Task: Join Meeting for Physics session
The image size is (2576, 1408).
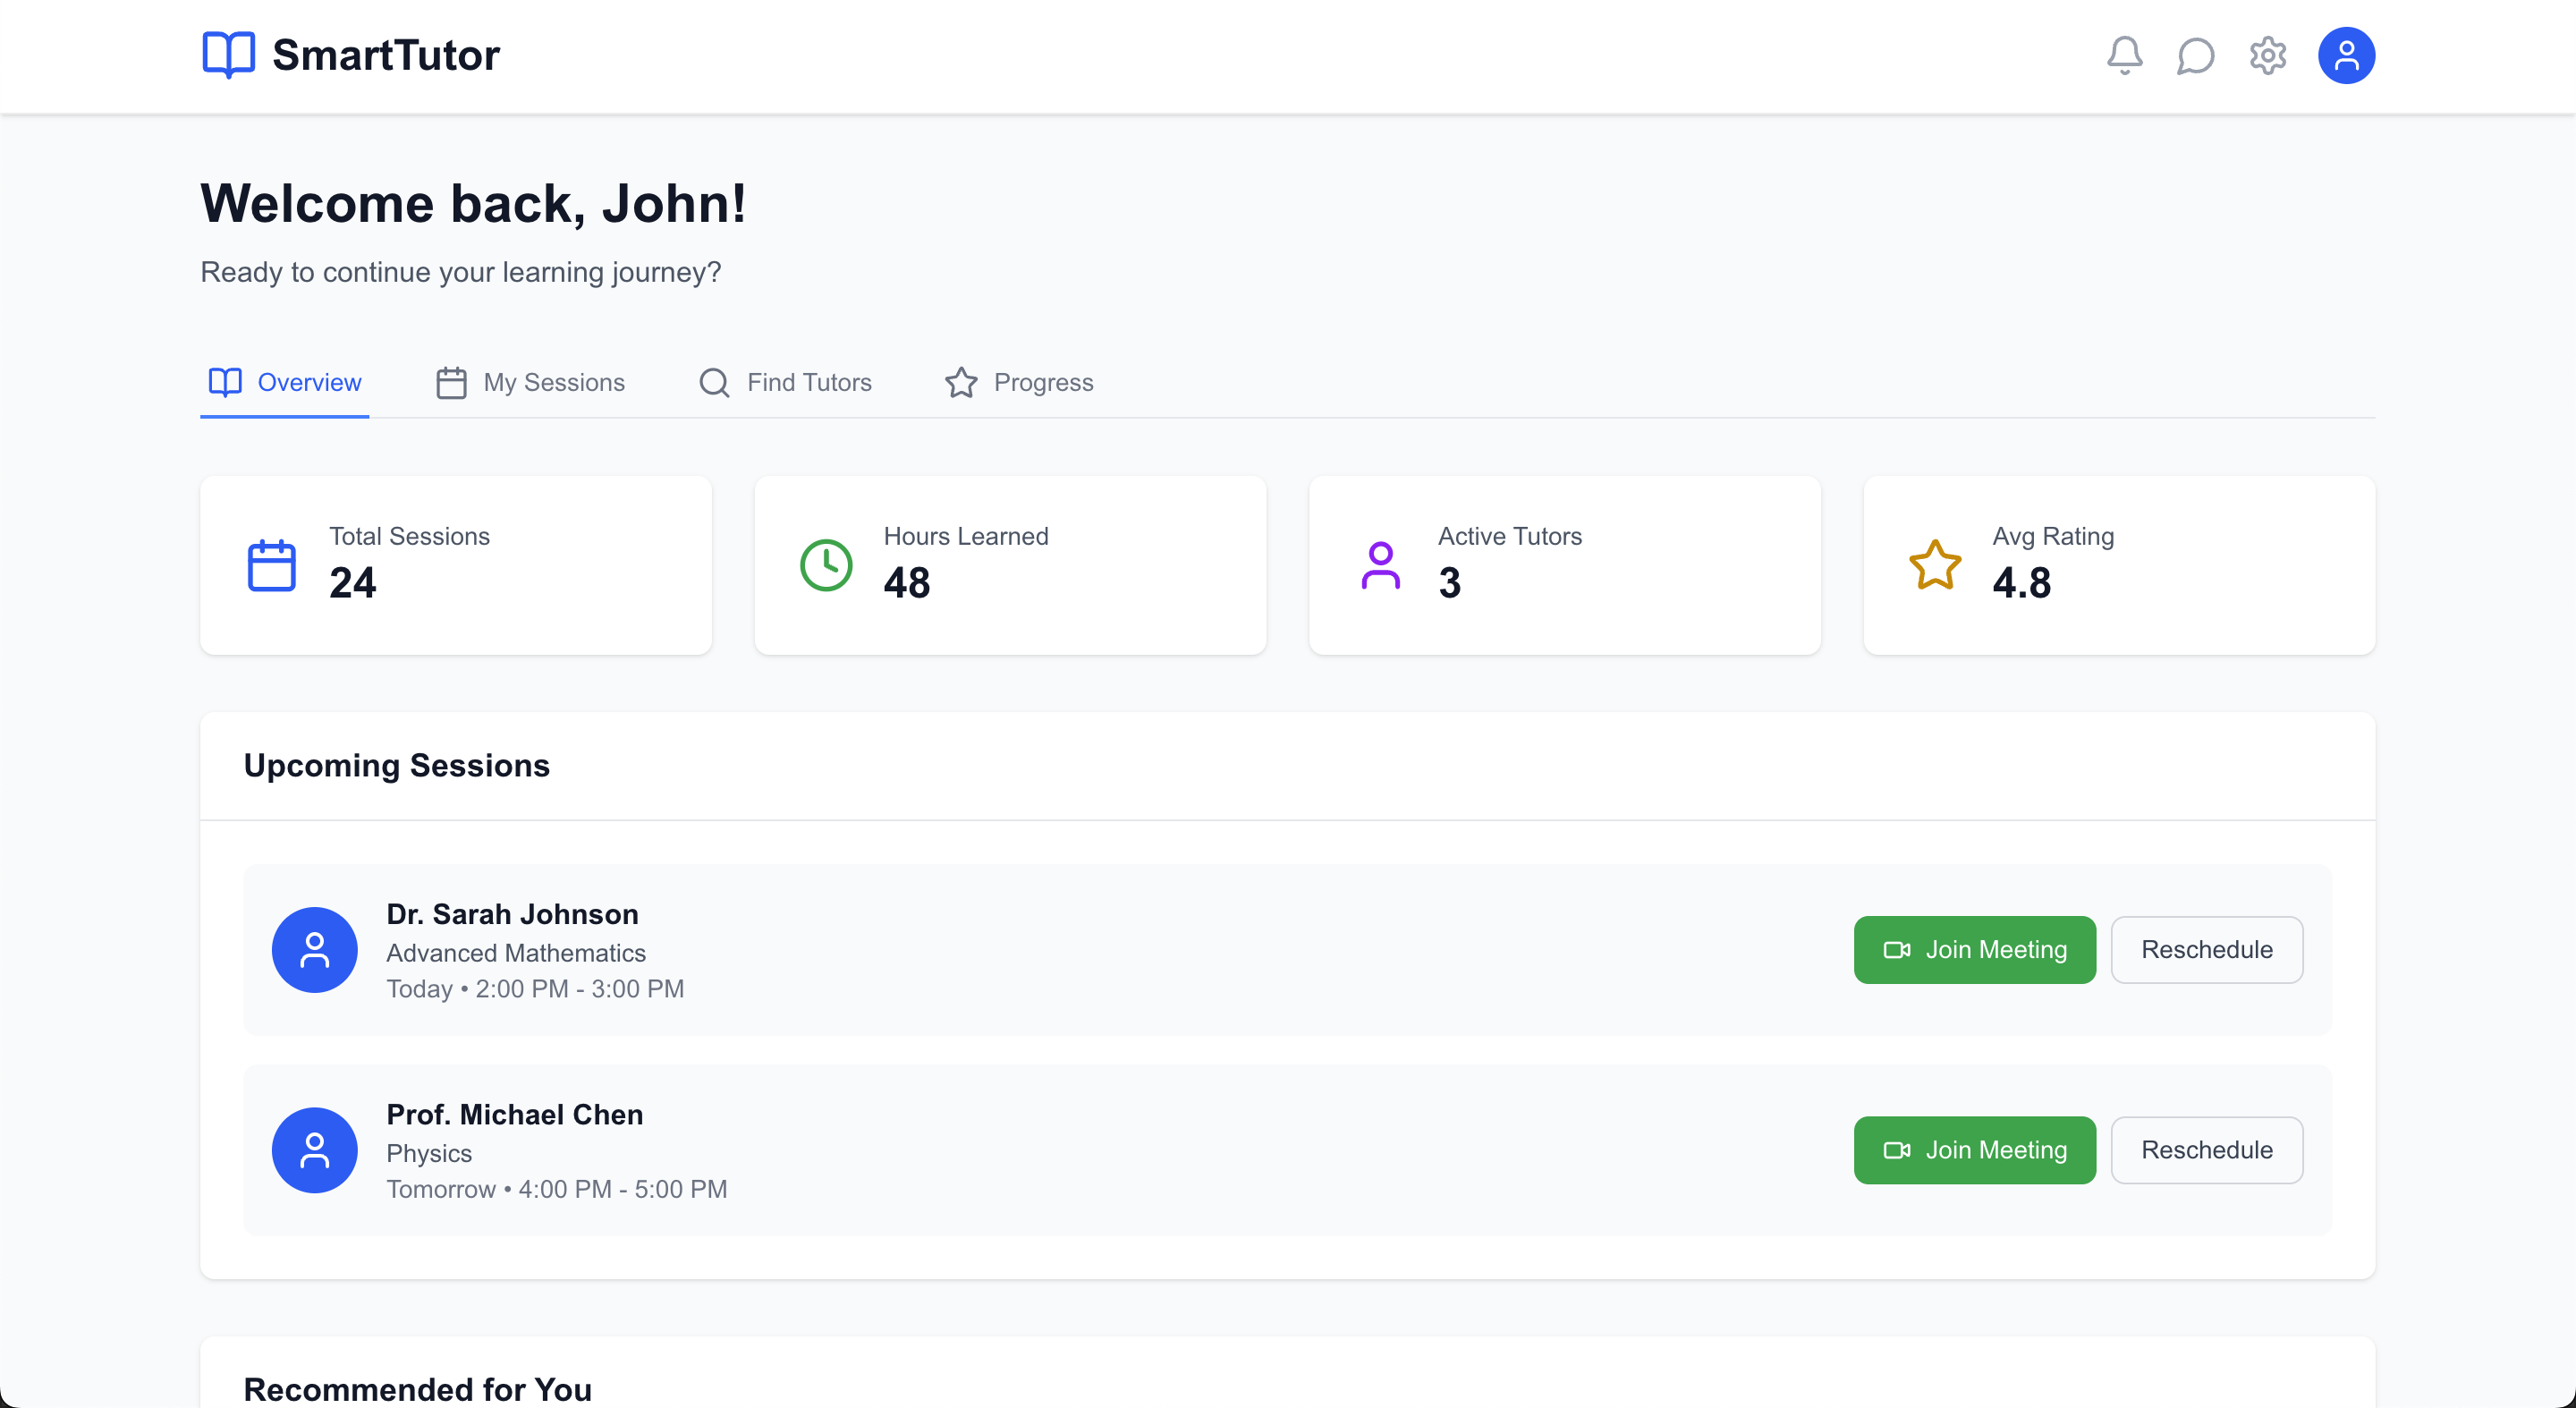Action: (1974, 1149)
